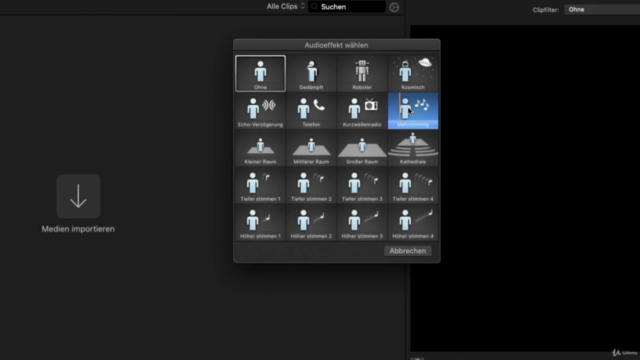Choose the Gedämpft audio effect
This screenshot has height=360, width=640.
tap(311, 73)
